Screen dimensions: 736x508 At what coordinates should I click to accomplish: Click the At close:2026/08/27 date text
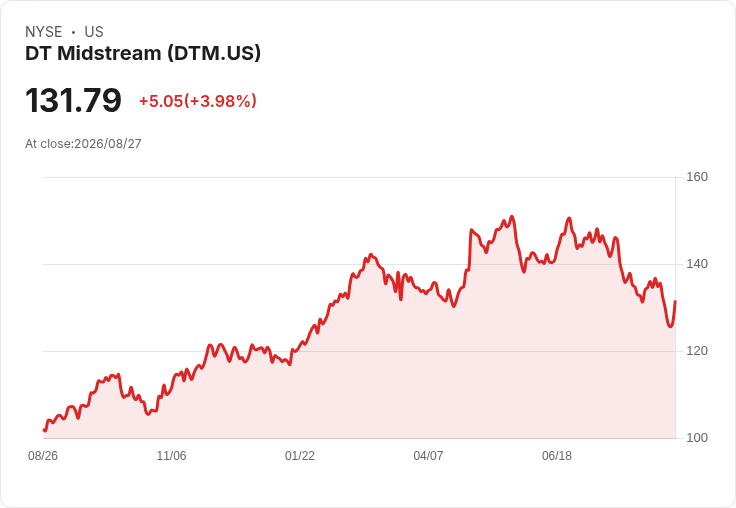83,144
